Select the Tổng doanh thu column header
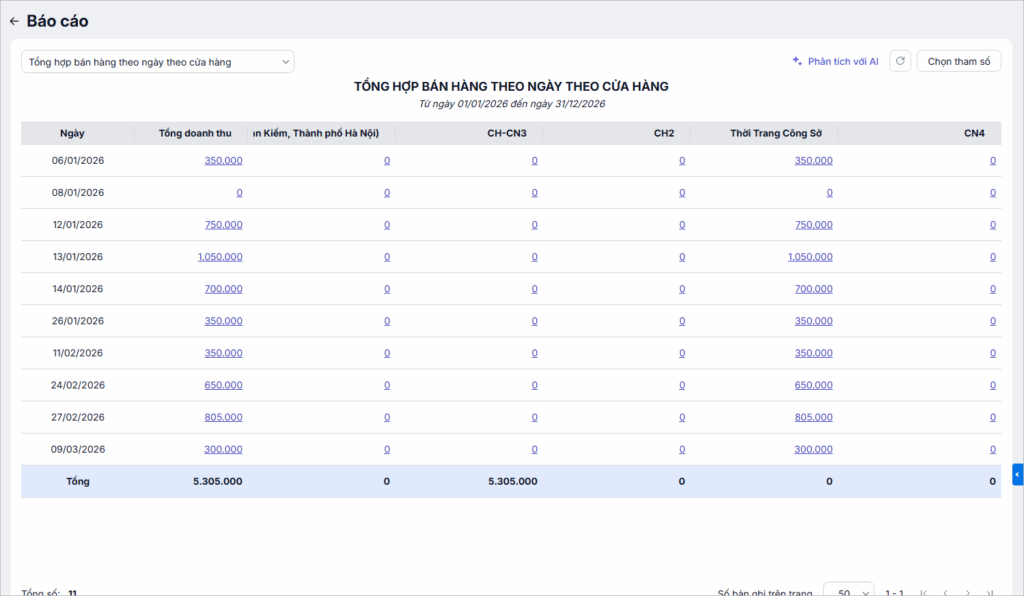The width and height of the screenshot is (1024, 596). click(195, 133)
